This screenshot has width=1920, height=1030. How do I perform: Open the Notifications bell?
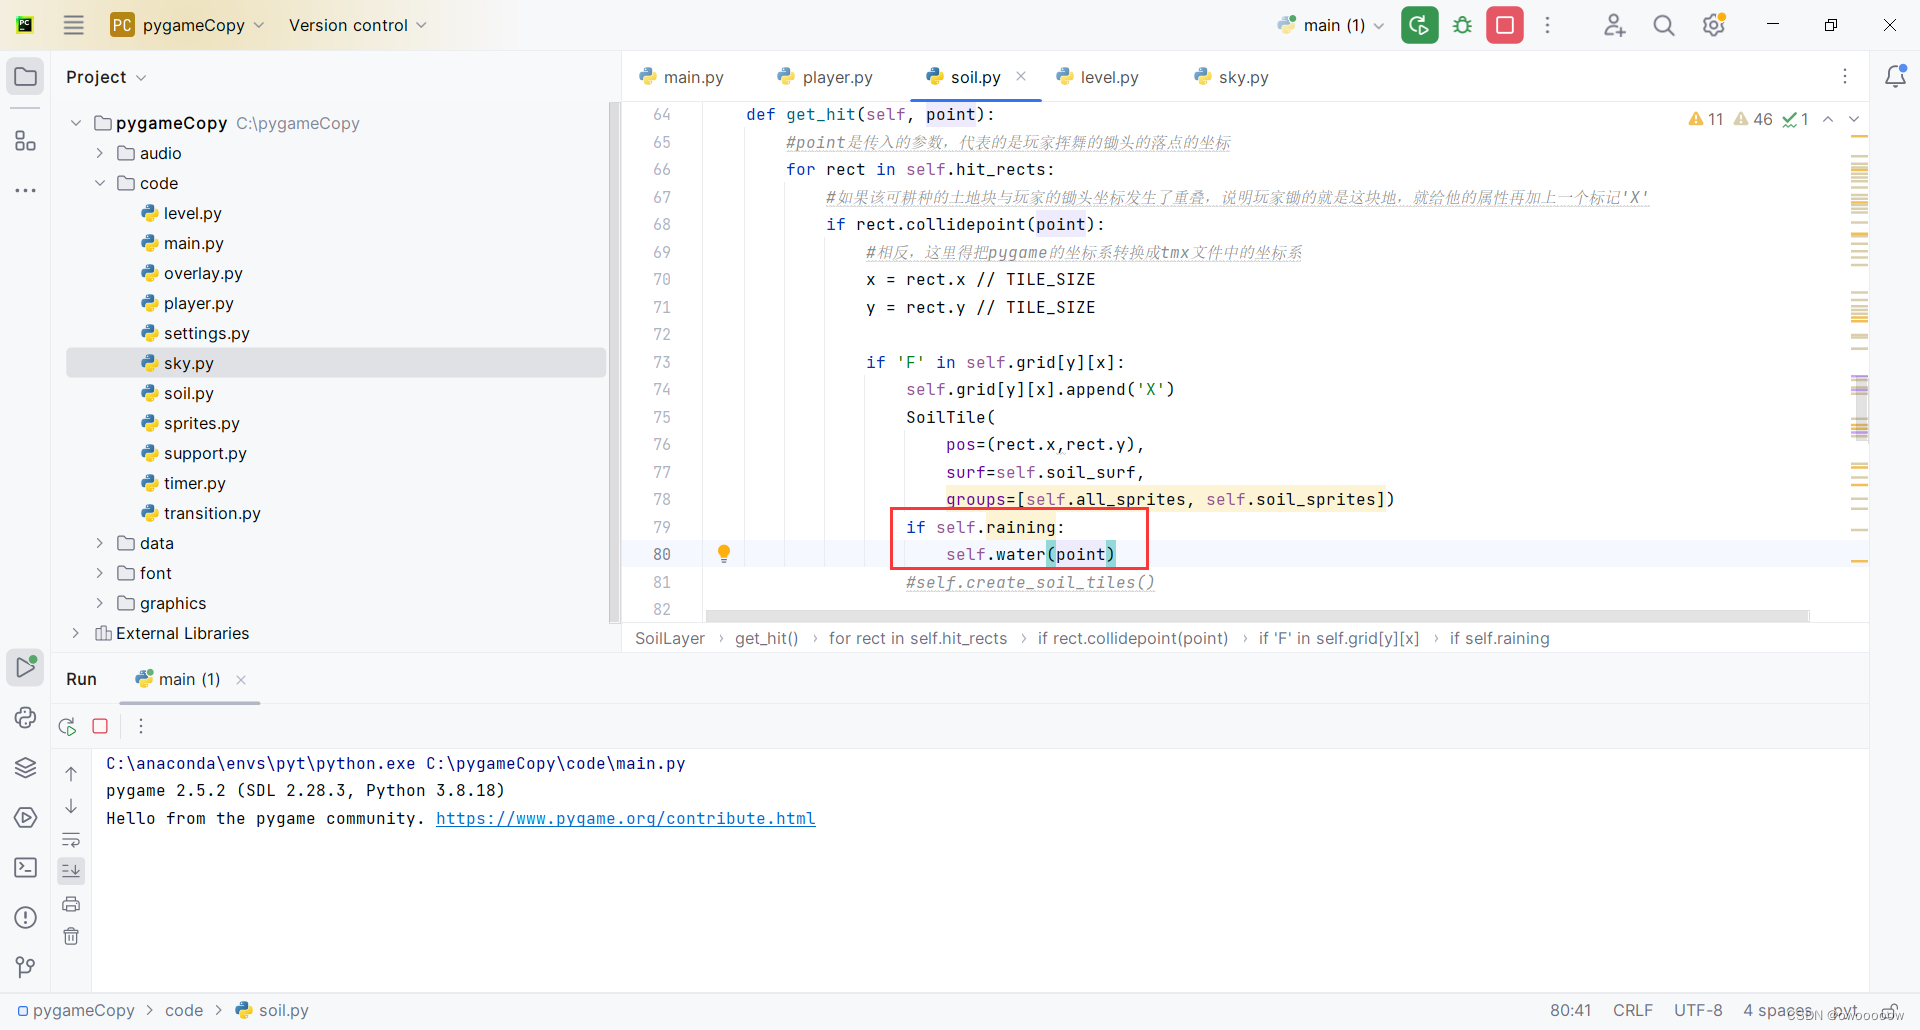pyautogui.click(x=1895, y=77)
